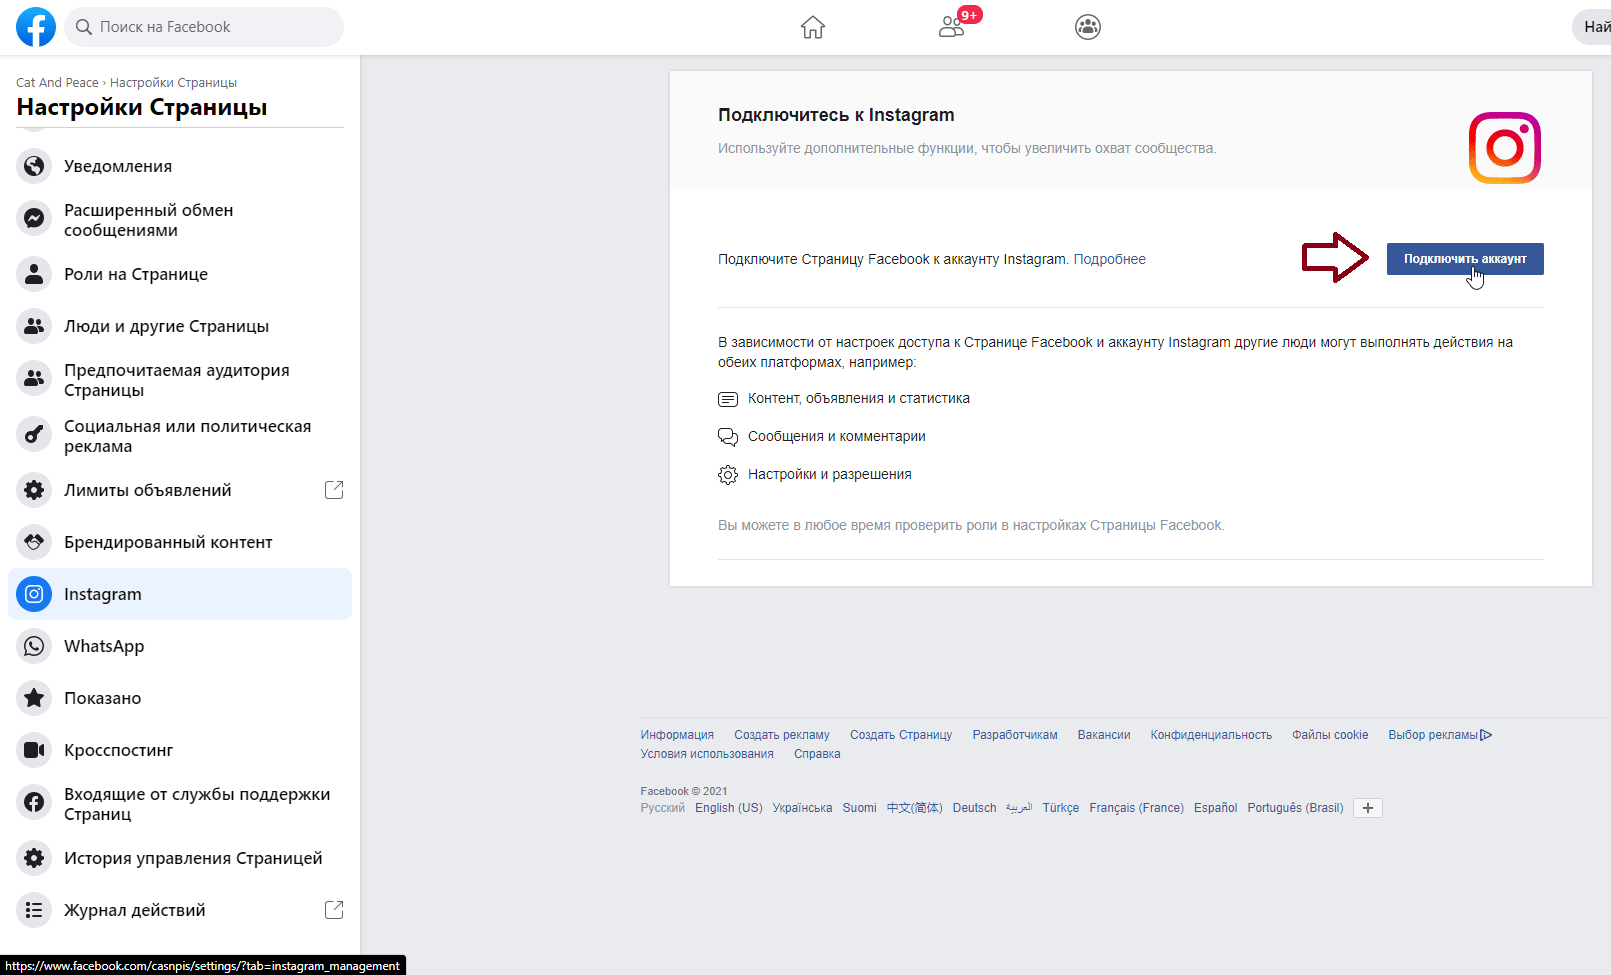1611x975 pixels.
Task: Follow the Подробнее link
Action: 1109,259
